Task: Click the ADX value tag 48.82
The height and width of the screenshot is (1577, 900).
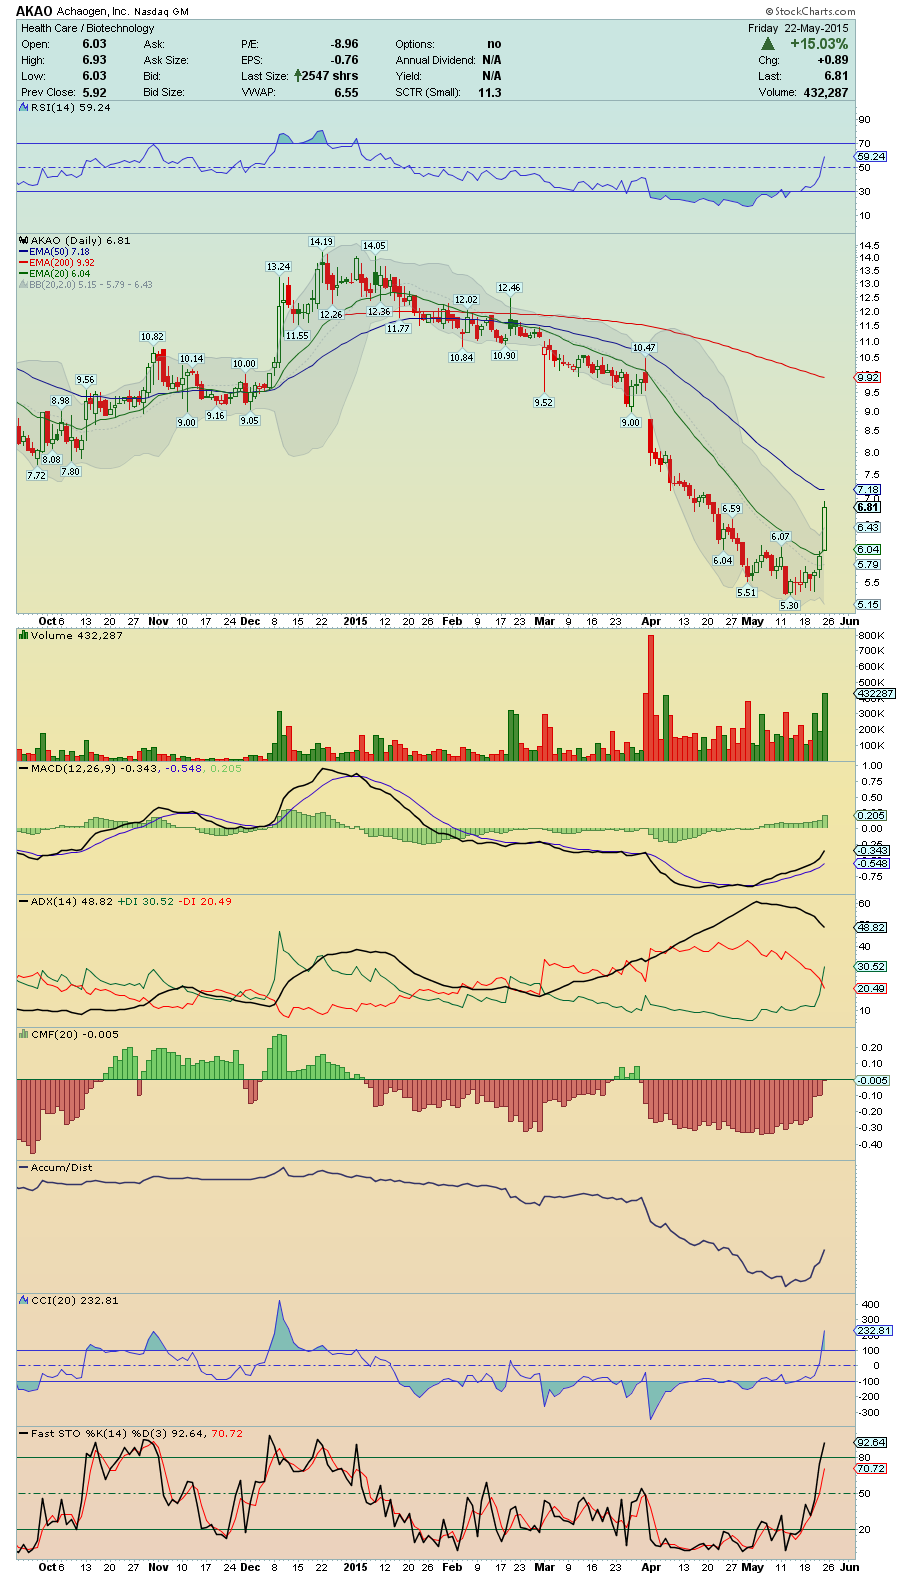Action: click(x=871, y=927)
